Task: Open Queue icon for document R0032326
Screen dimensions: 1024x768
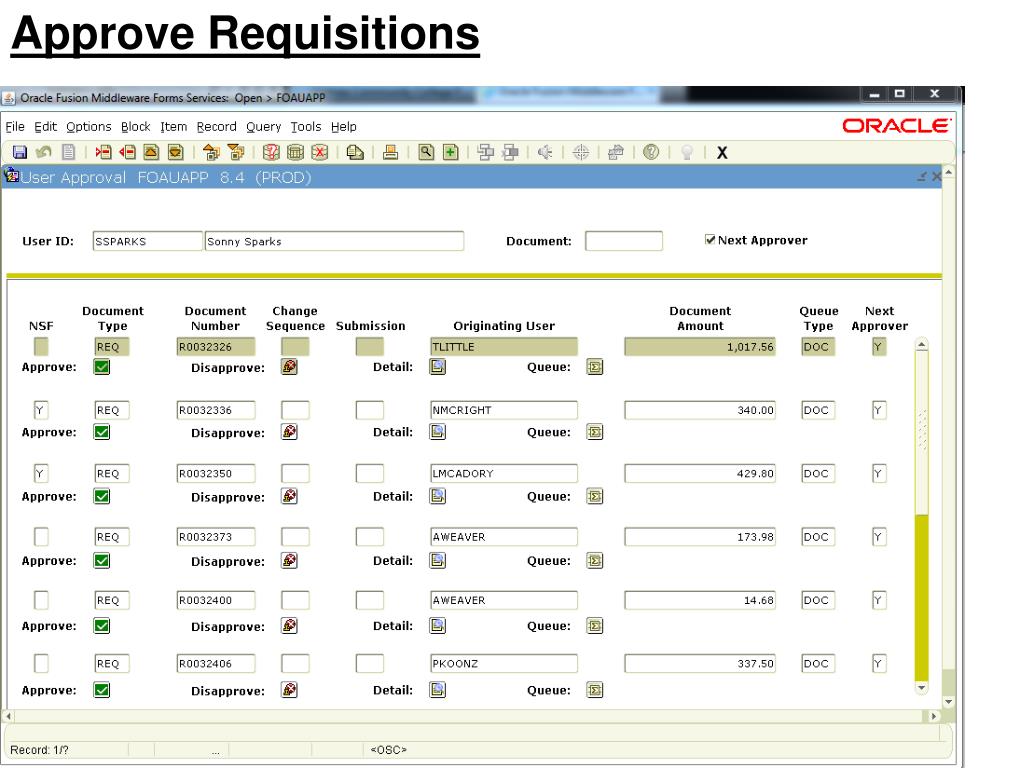Action: tap(594, 367)
